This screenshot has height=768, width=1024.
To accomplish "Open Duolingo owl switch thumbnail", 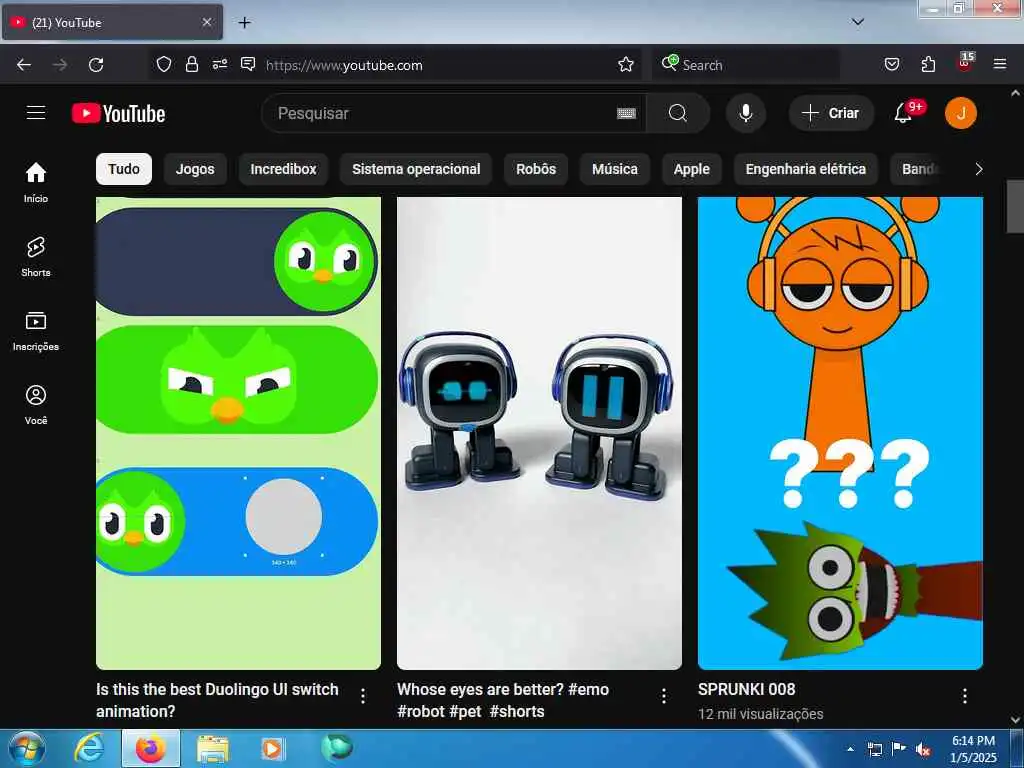I will pos(238,433).
